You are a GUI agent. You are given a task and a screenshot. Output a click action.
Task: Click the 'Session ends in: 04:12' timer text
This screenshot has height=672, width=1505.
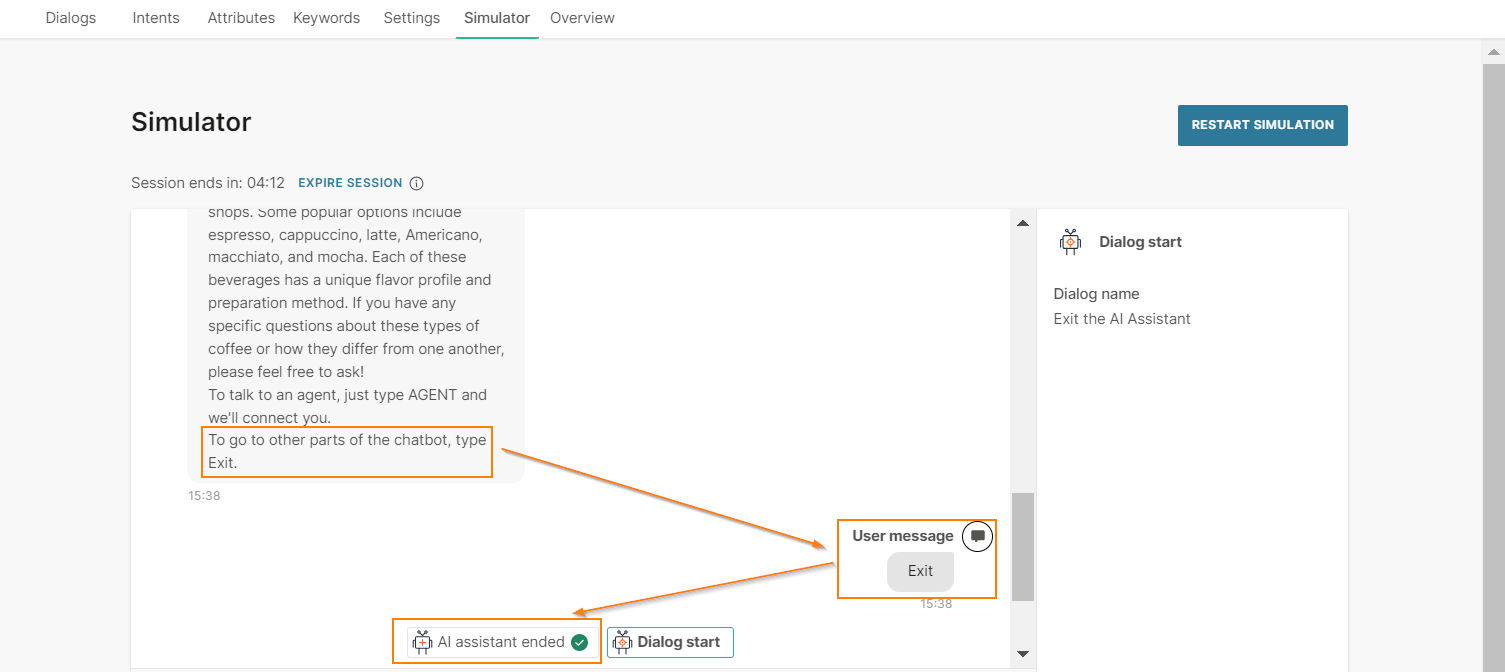point(208,183)
